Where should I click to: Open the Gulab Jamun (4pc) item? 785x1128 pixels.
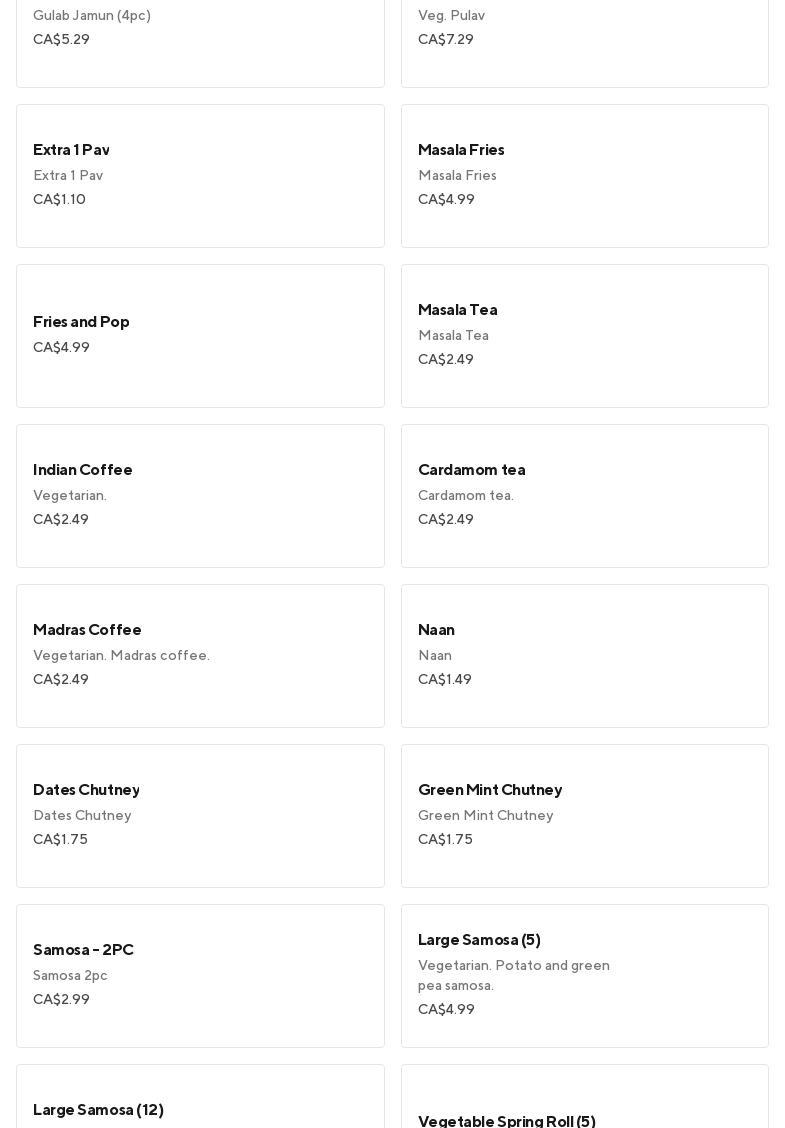[200, 40]
